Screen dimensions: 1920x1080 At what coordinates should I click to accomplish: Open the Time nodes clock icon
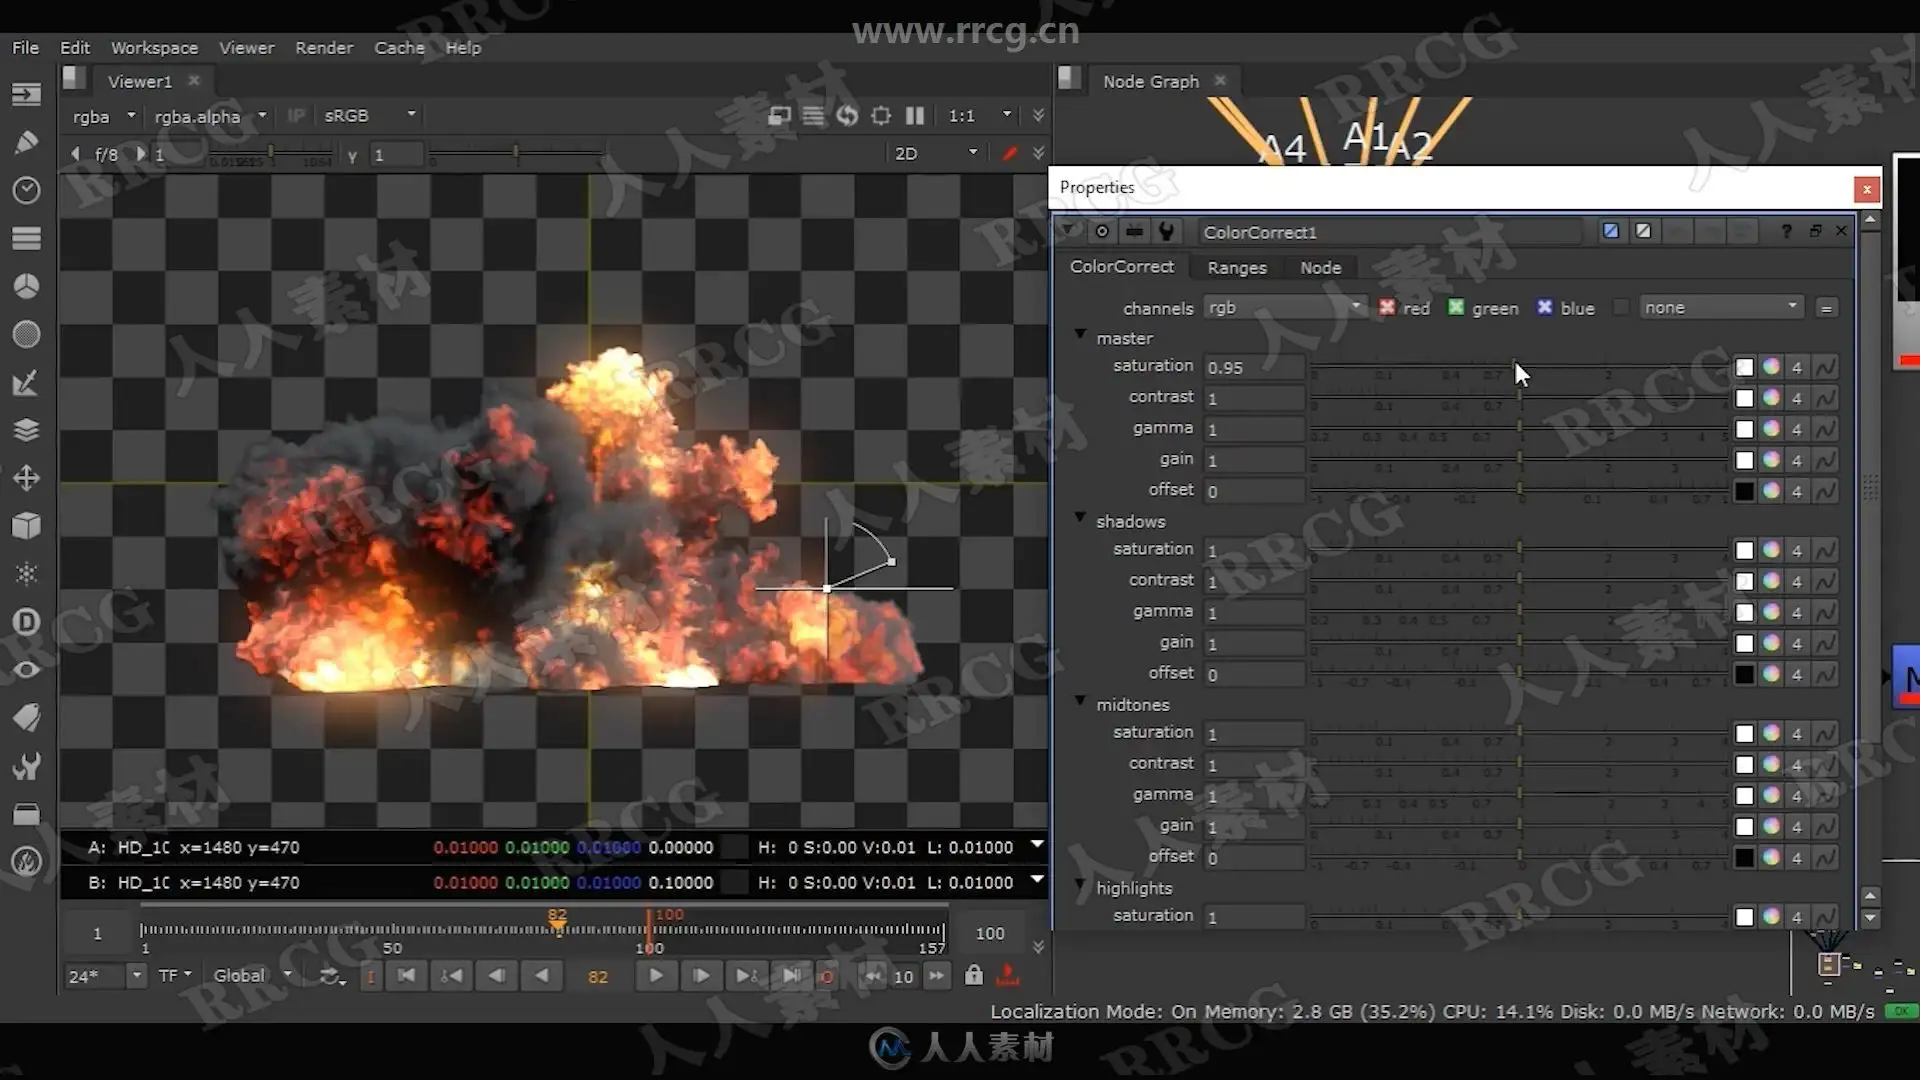point(26,190)
